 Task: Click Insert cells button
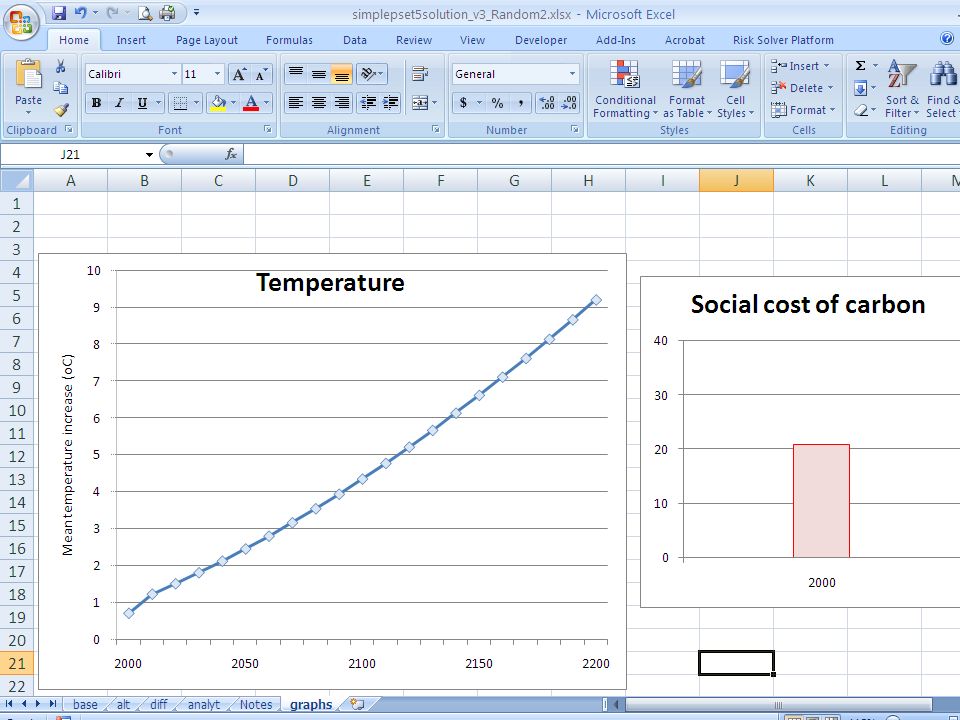[801, 66]
